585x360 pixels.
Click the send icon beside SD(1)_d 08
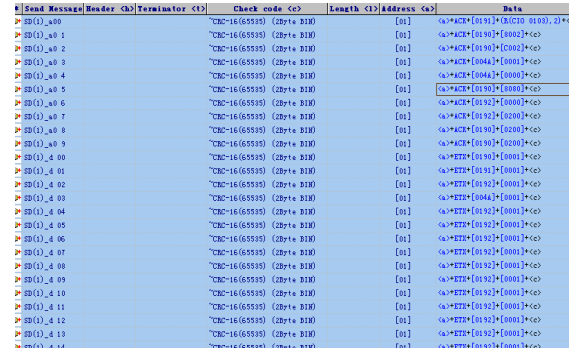click(18, 266)
